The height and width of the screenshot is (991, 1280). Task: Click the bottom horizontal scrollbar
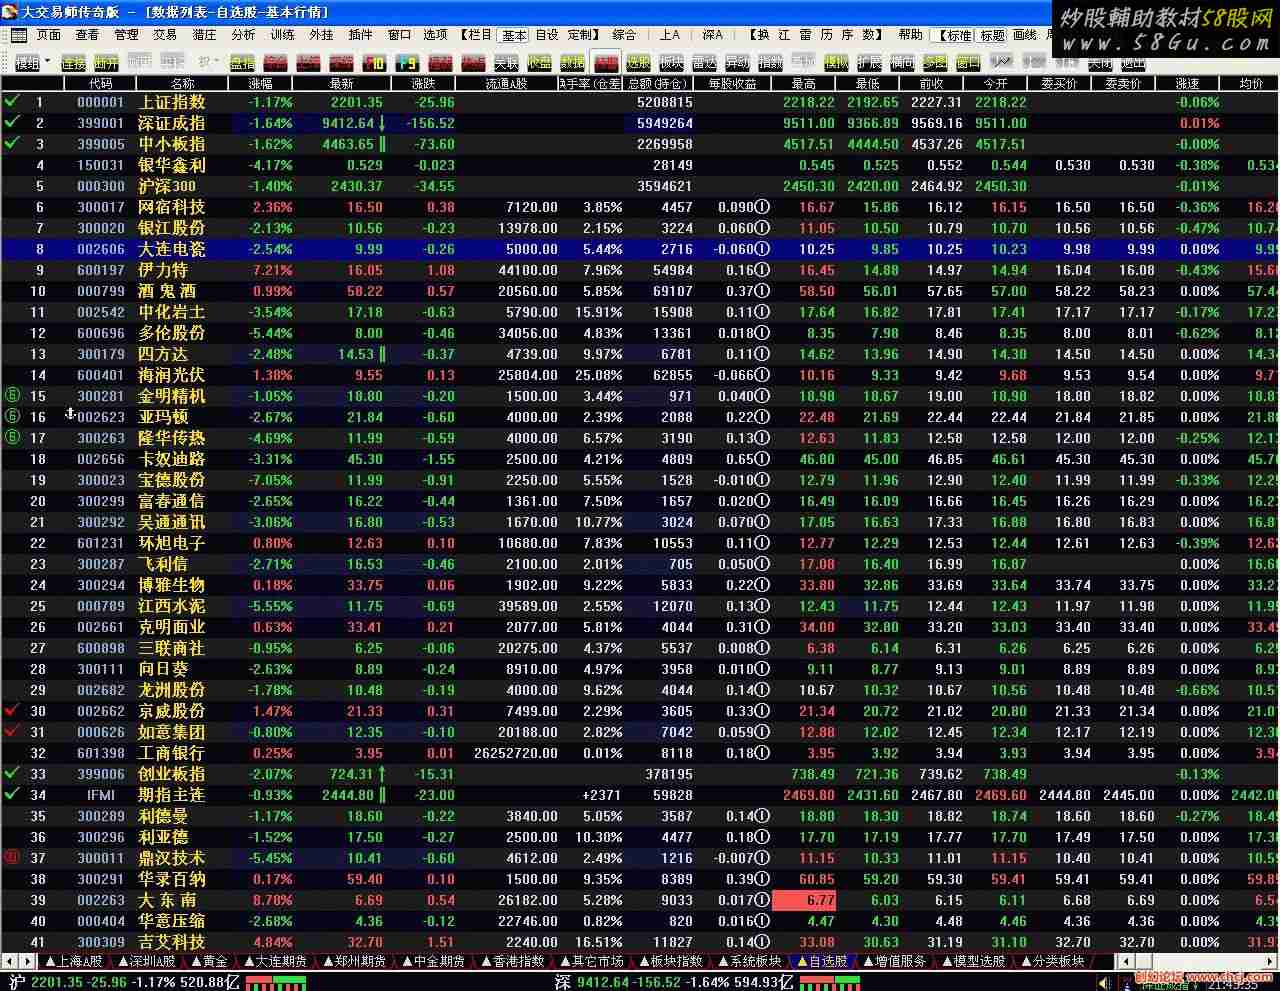pyautogui.click(x=1196, y=961)
